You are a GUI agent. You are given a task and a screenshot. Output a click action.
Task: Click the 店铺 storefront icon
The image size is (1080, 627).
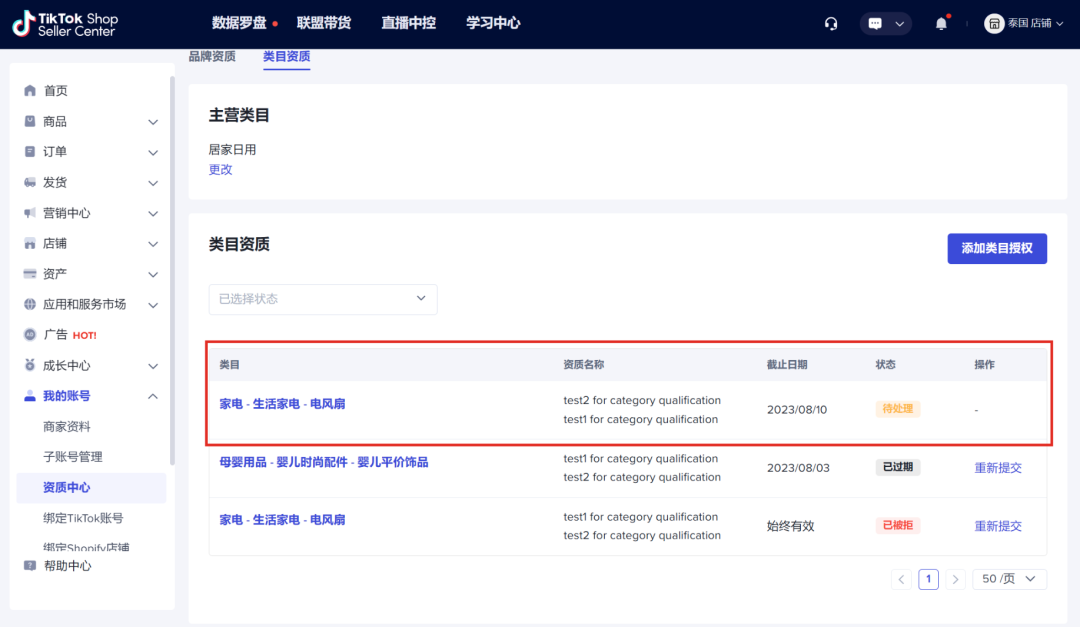30,243
